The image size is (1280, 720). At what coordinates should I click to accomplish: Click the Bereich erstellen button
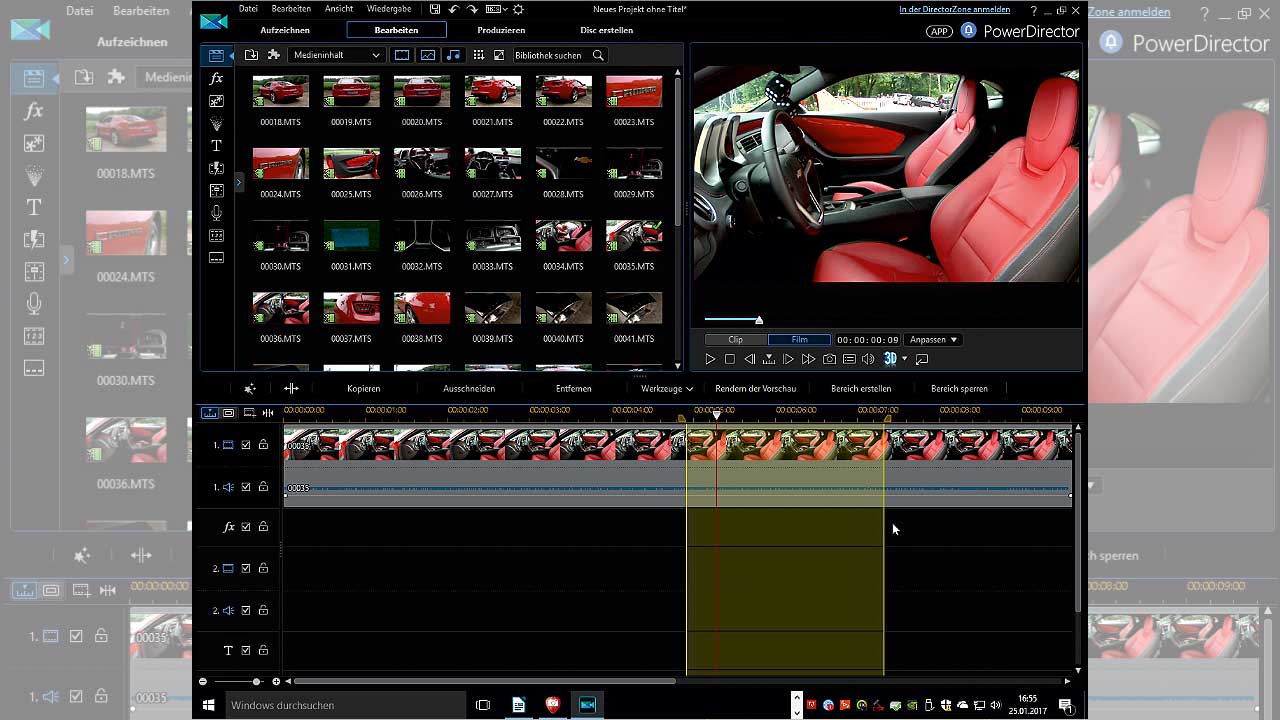(x=860, y=388)
